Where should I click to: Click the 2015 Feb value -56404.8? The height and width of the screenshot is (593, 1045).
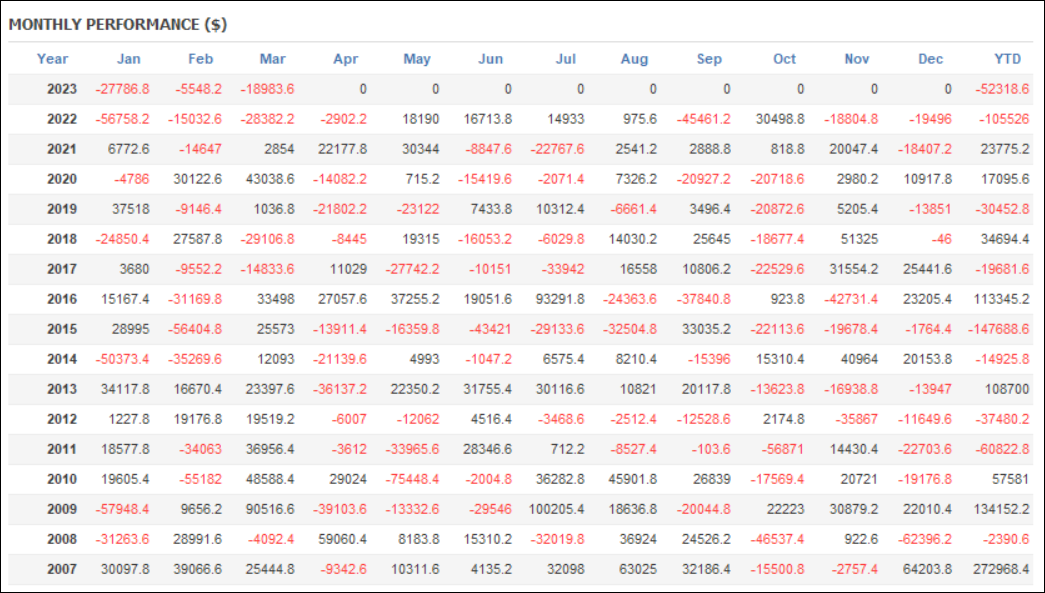point(195,328)
